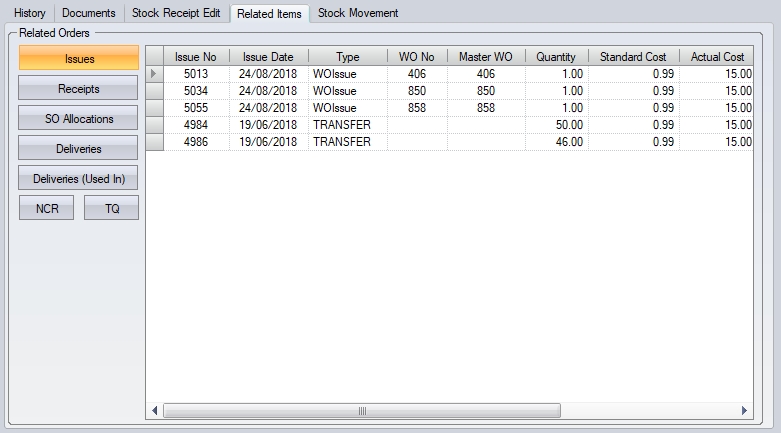The image size is (781, 433).
Task: Click the Type column header
Action: click(348, 56)
